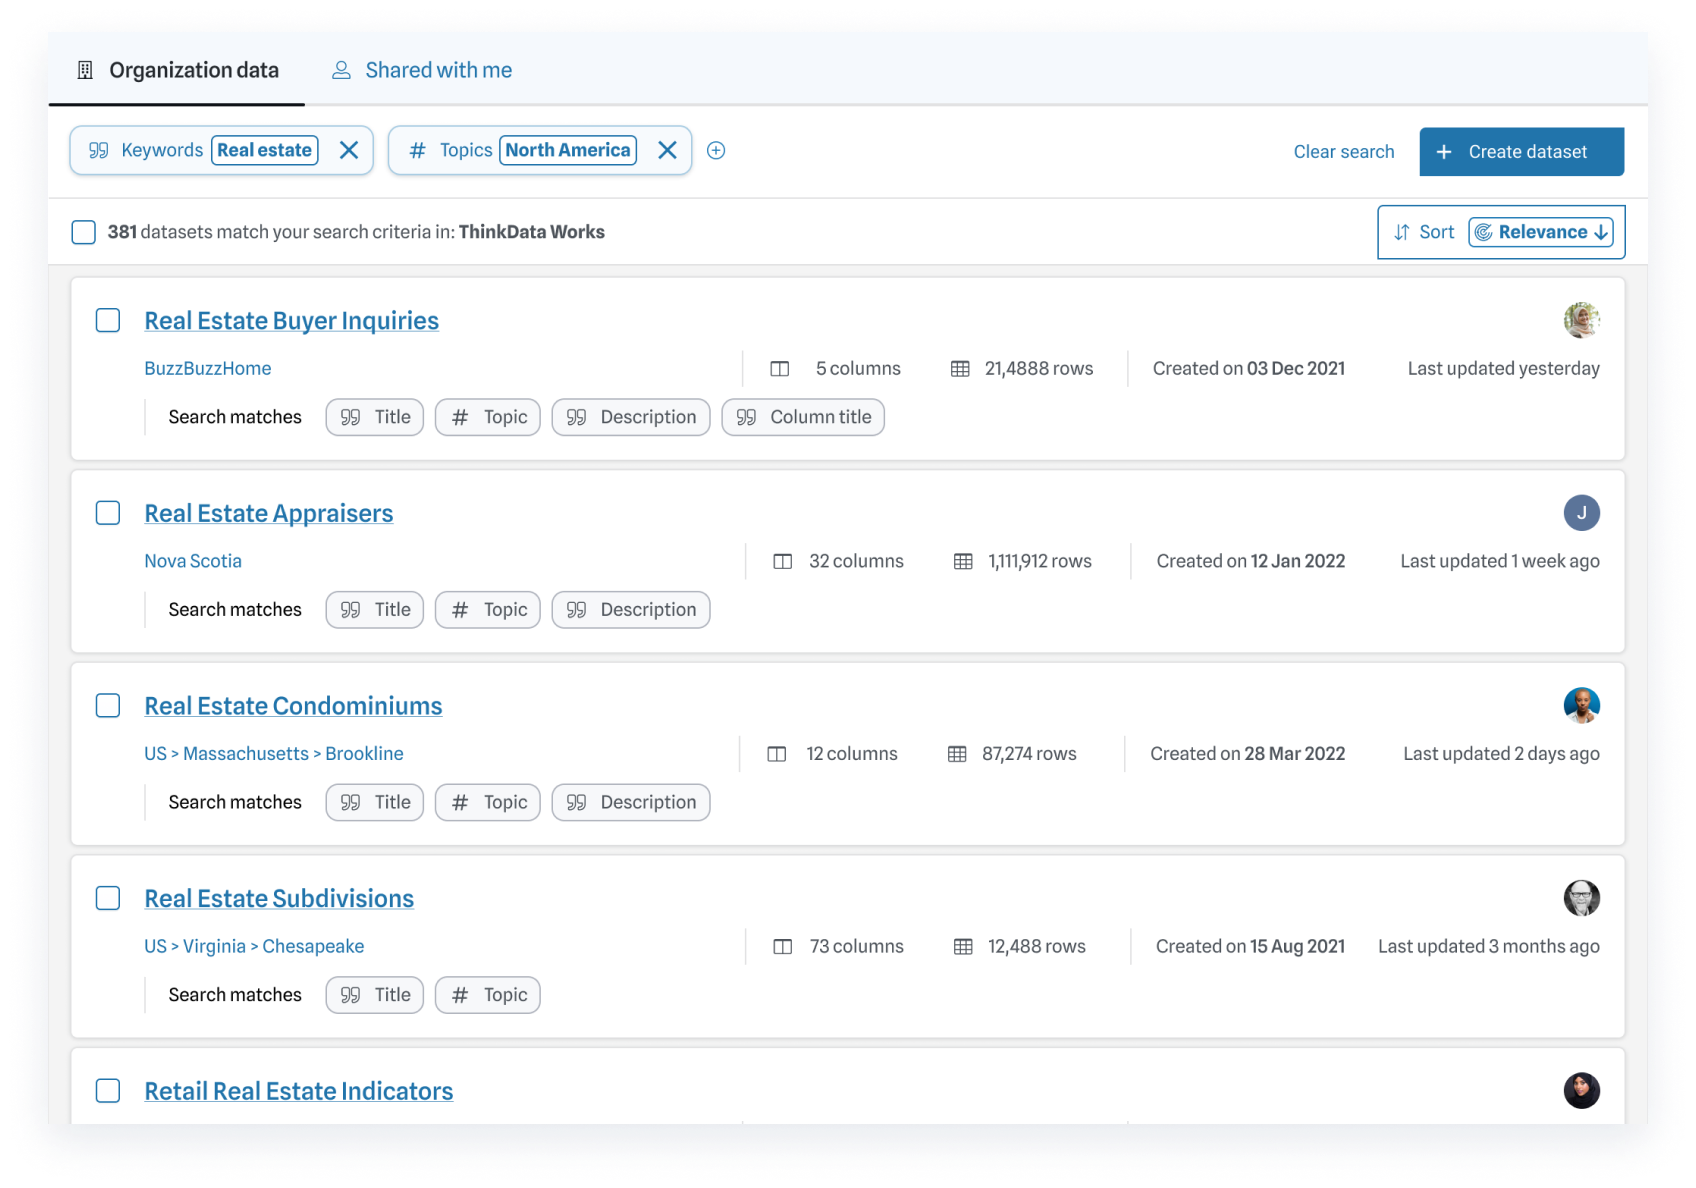
Task: Check the Real Estate Appraisers dataset checkbox
Action: (x=107, y=513)
